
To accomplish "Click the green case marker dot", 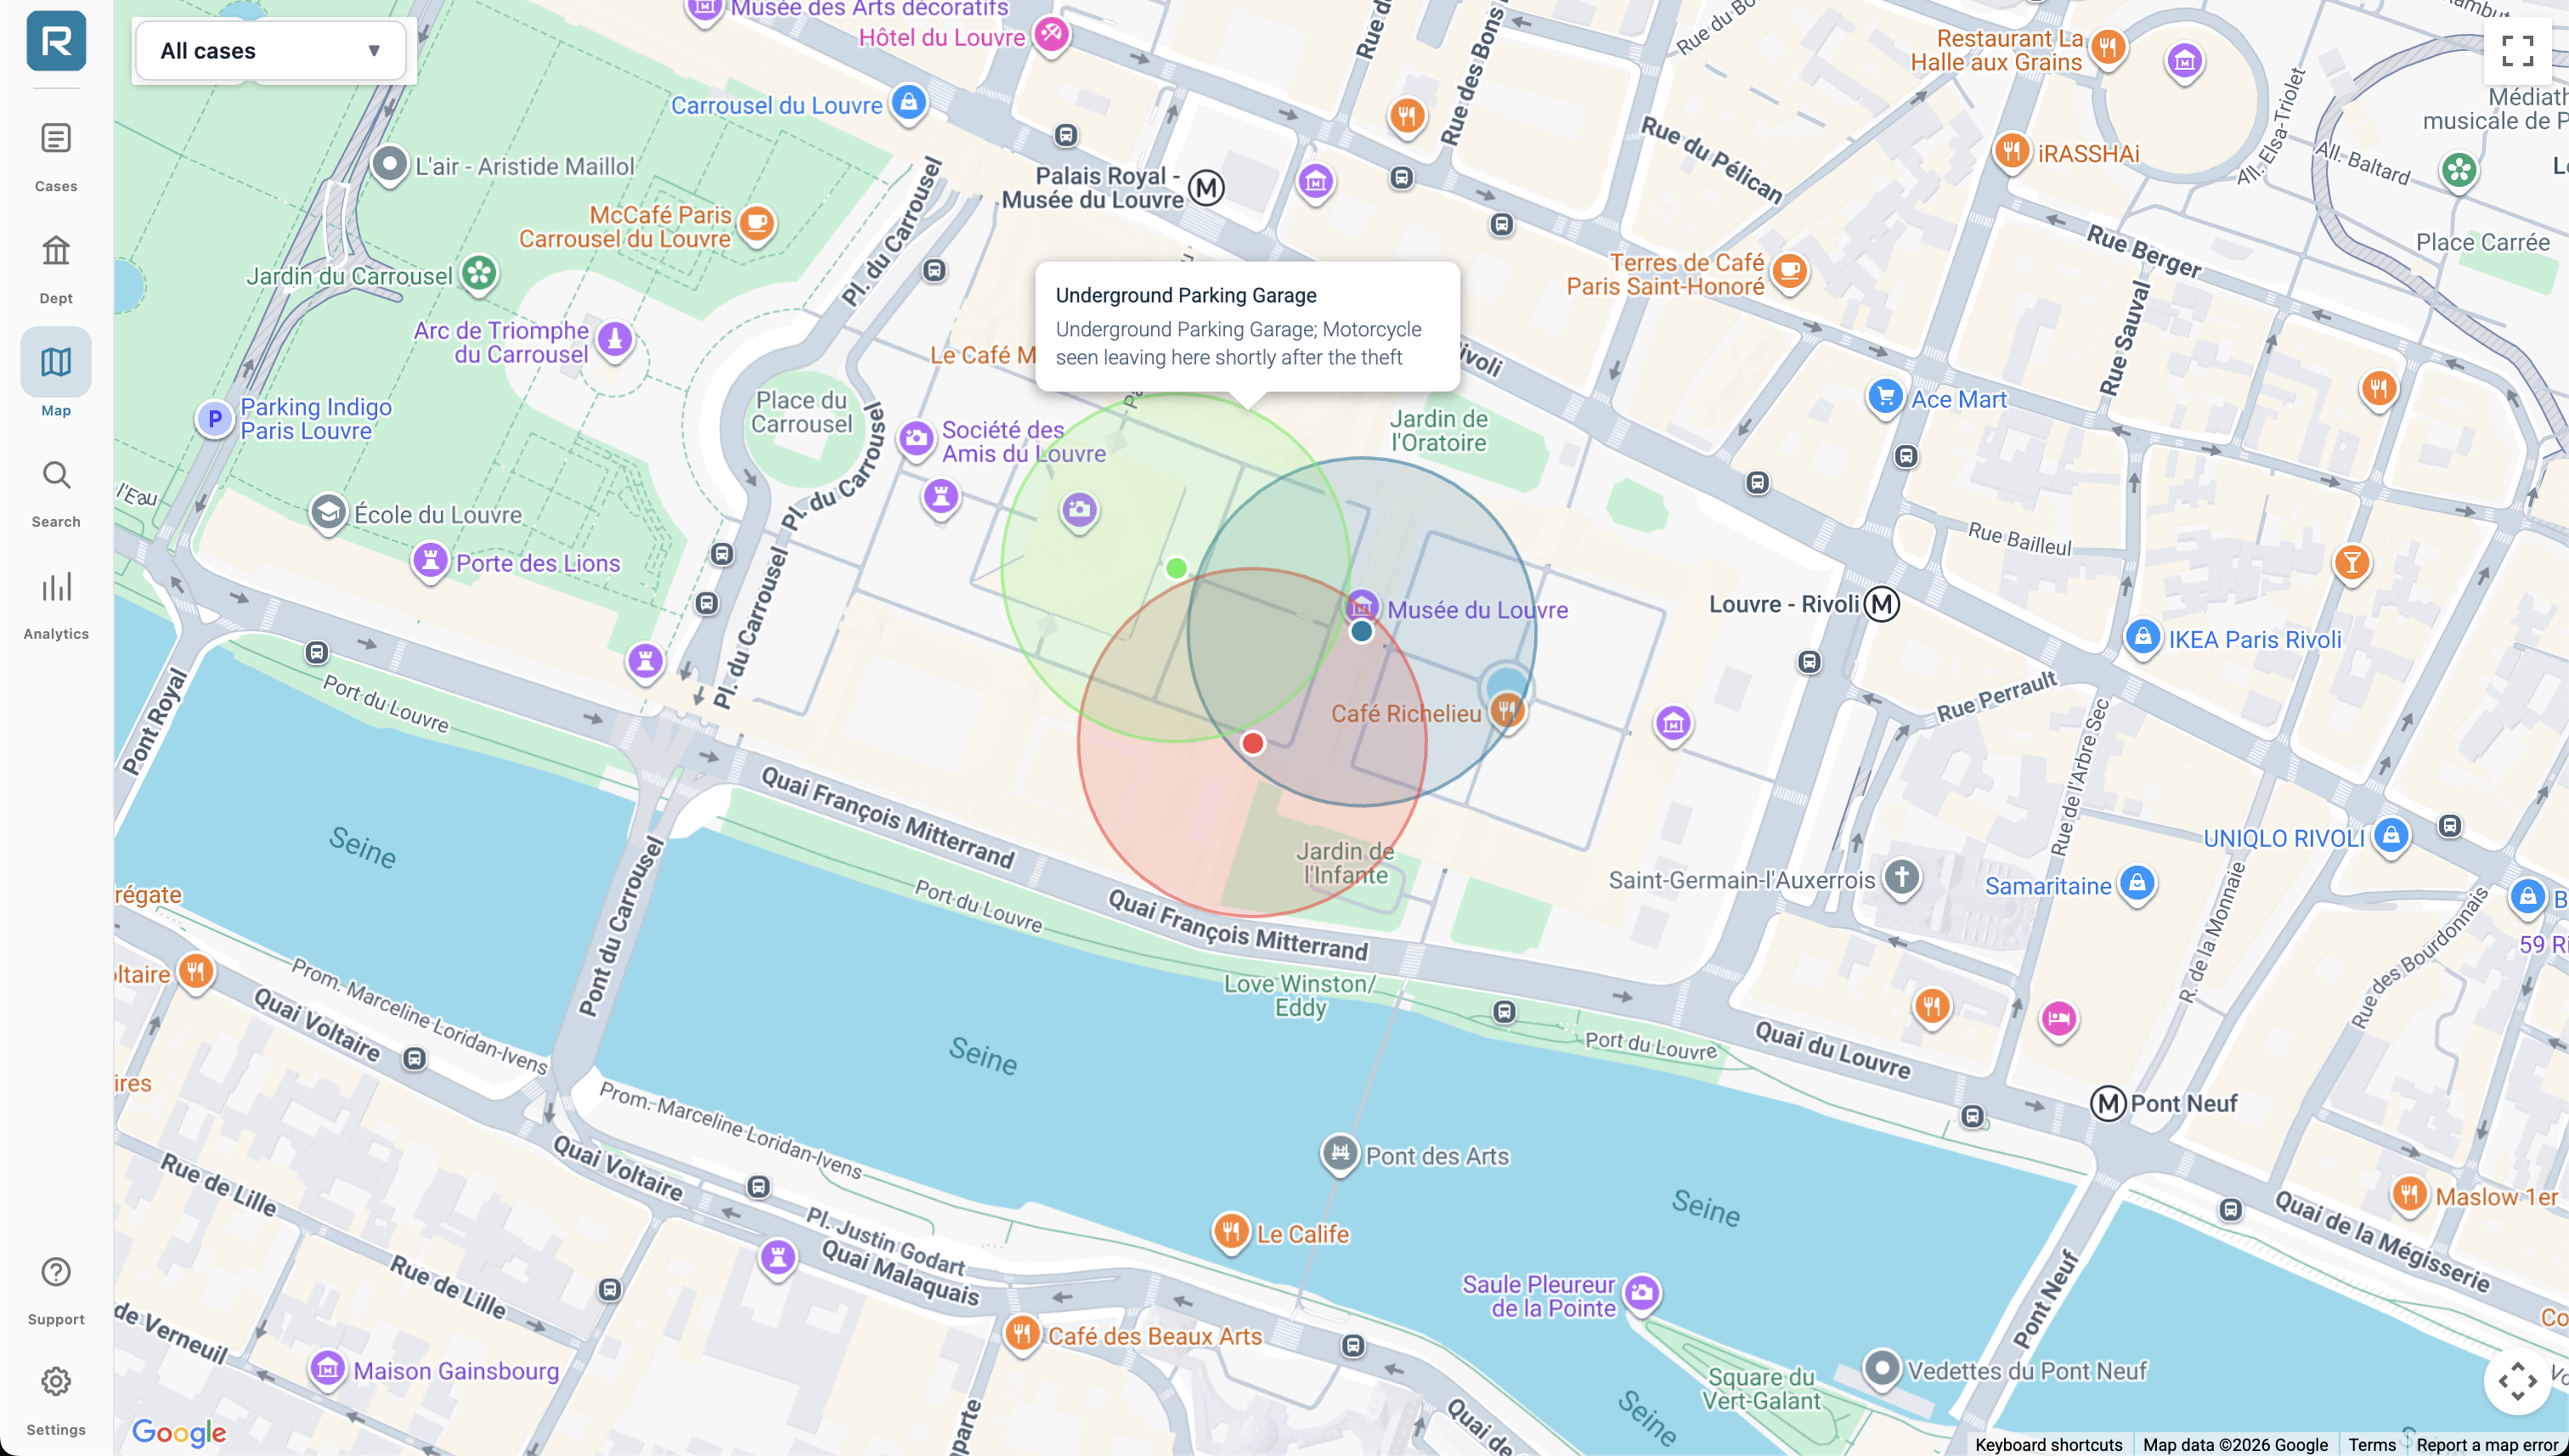I will pos(1176,568).
